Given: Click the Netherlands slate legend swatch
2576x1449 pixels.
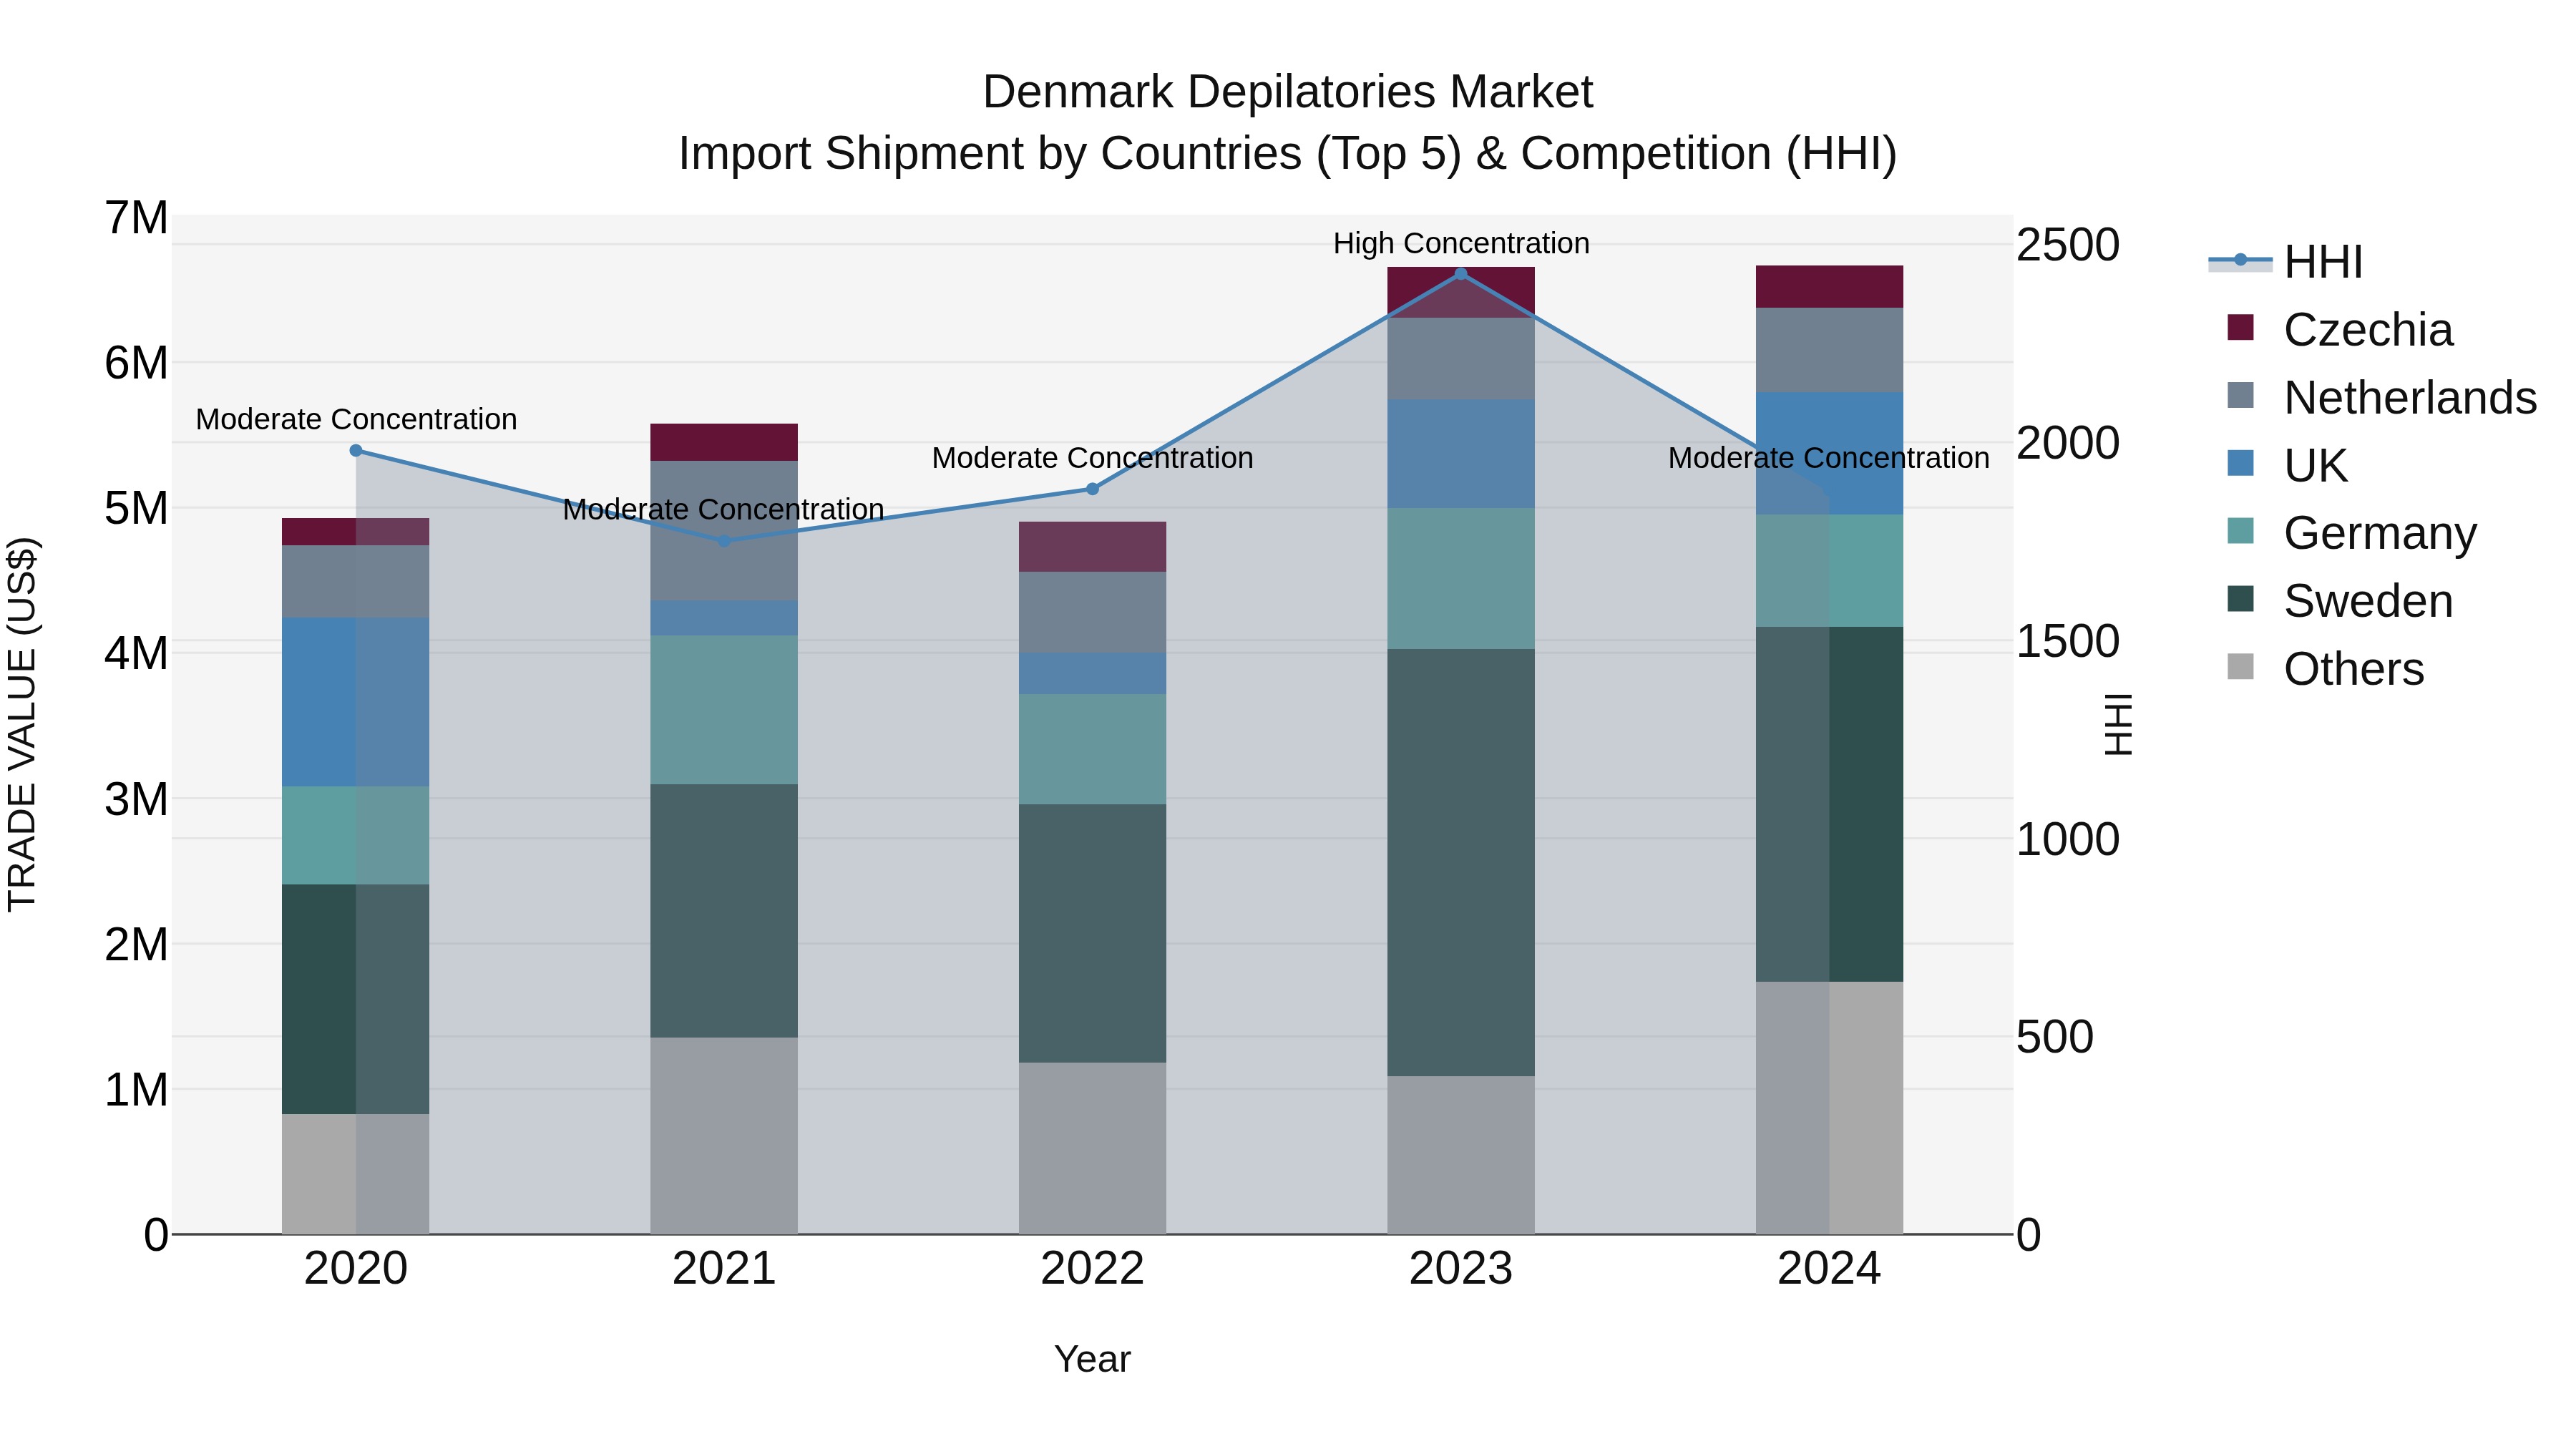Looking at the screenshot, I should [x=2241, y=395].
